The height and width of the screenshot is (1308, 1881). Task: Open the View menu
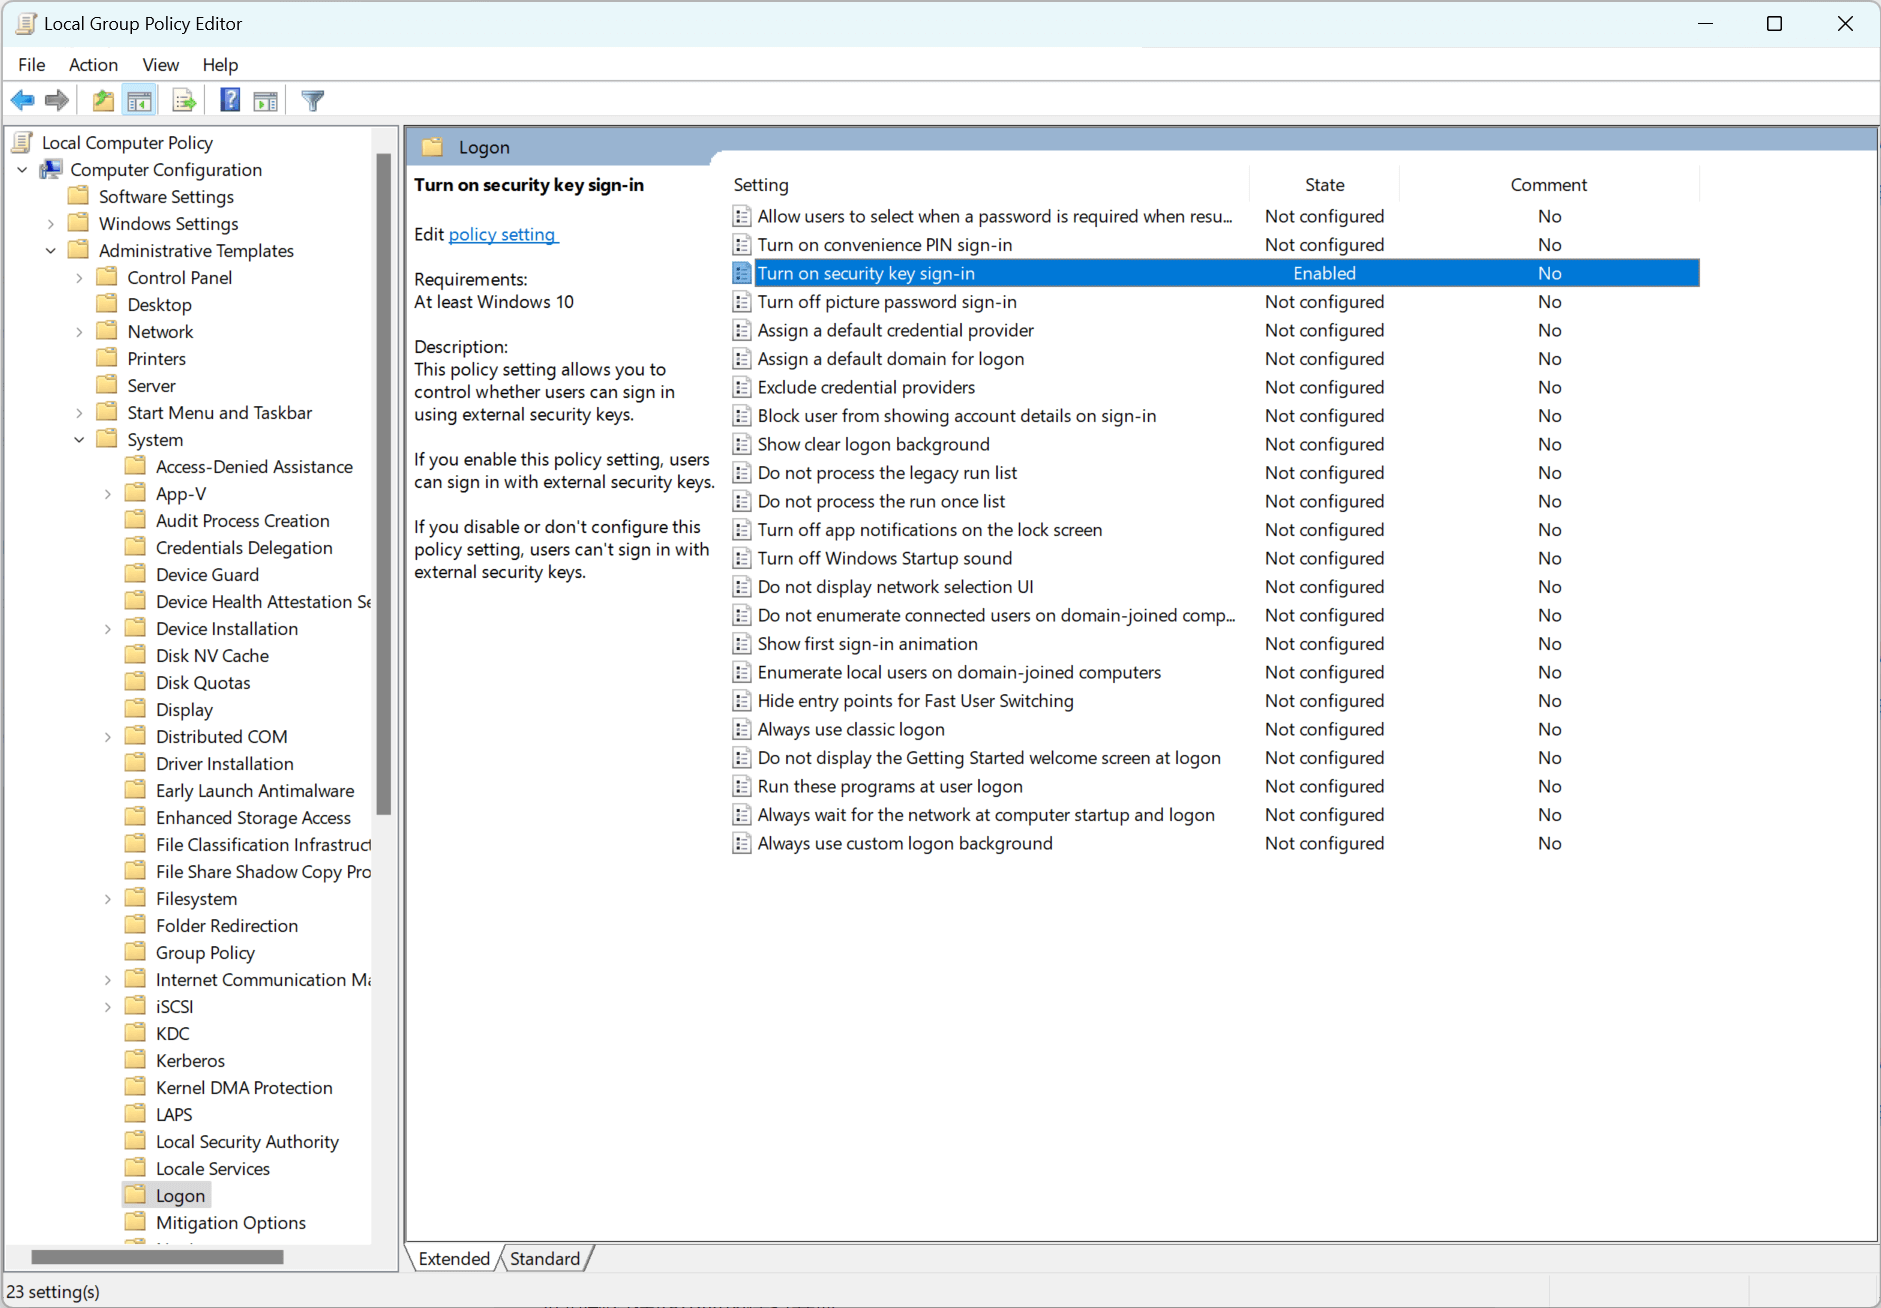(x=160, y=65)
